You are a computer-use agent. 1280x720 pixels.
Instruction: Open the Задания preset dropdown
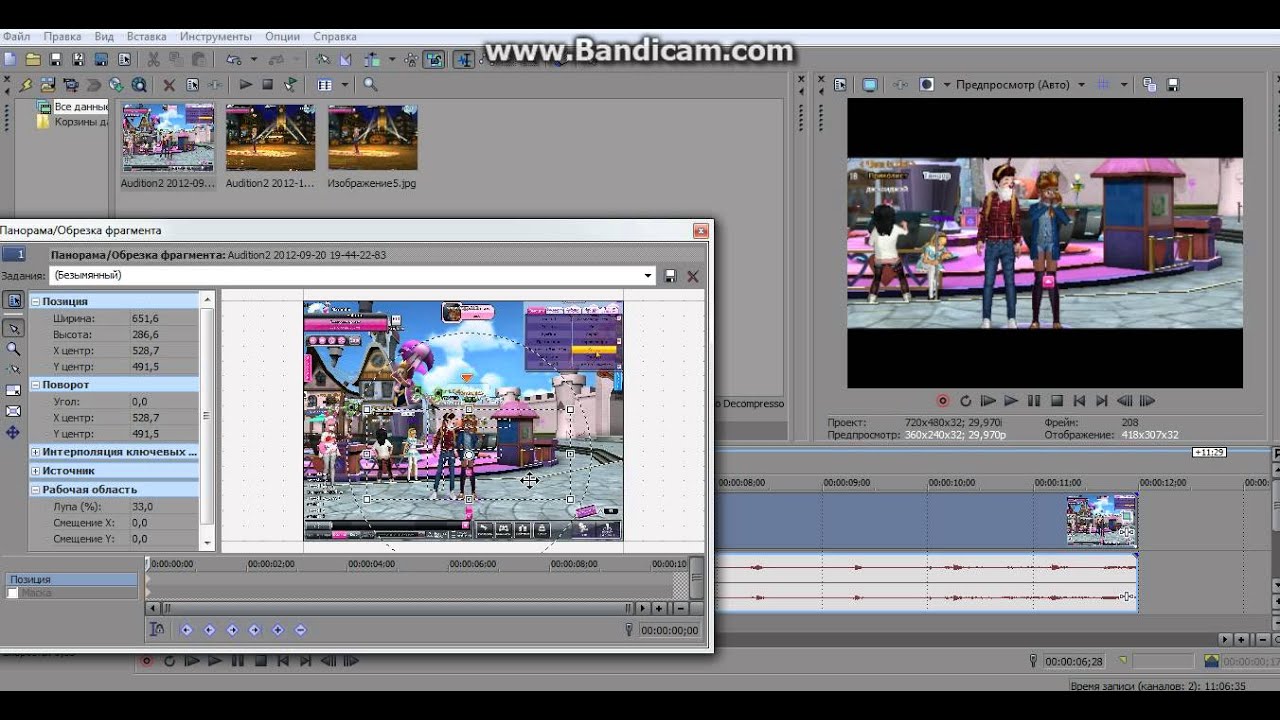point(648,276)
